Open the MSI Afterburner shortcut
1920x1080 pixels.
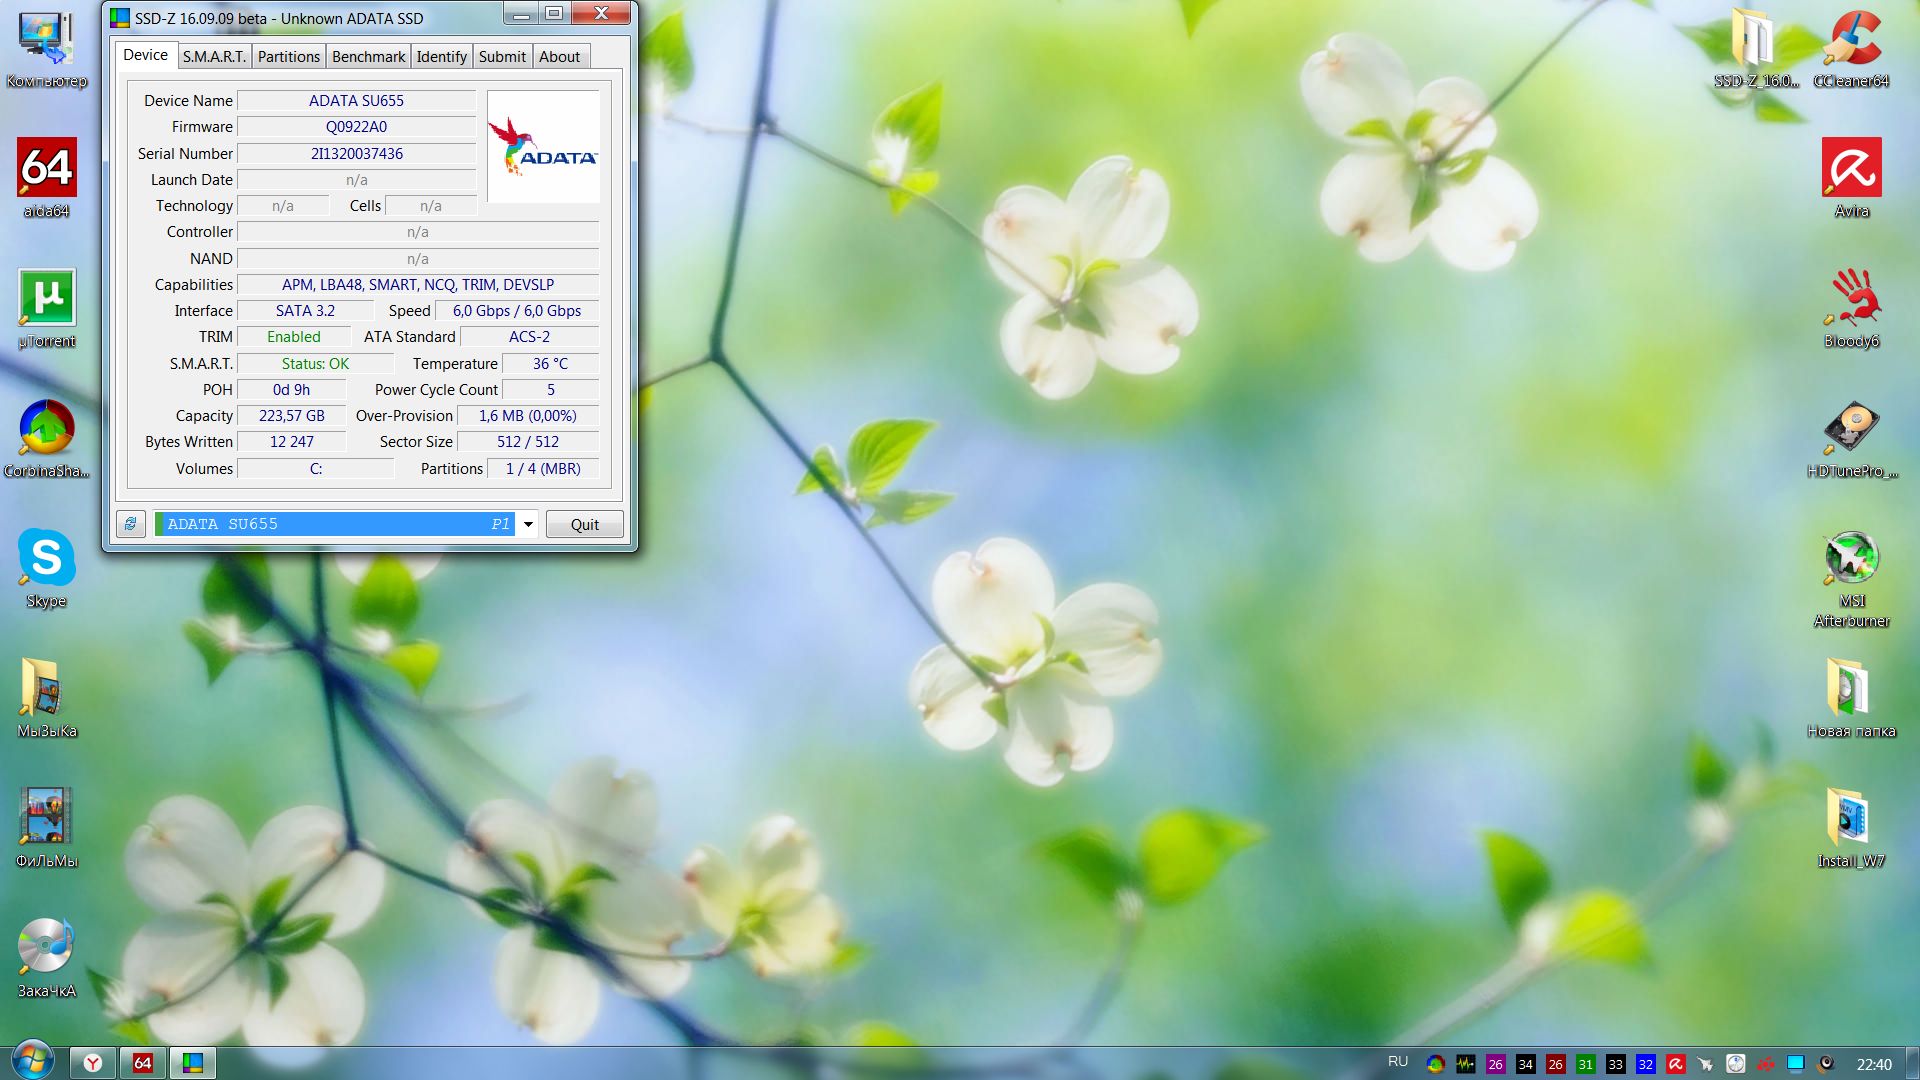tap(1851, 559)
